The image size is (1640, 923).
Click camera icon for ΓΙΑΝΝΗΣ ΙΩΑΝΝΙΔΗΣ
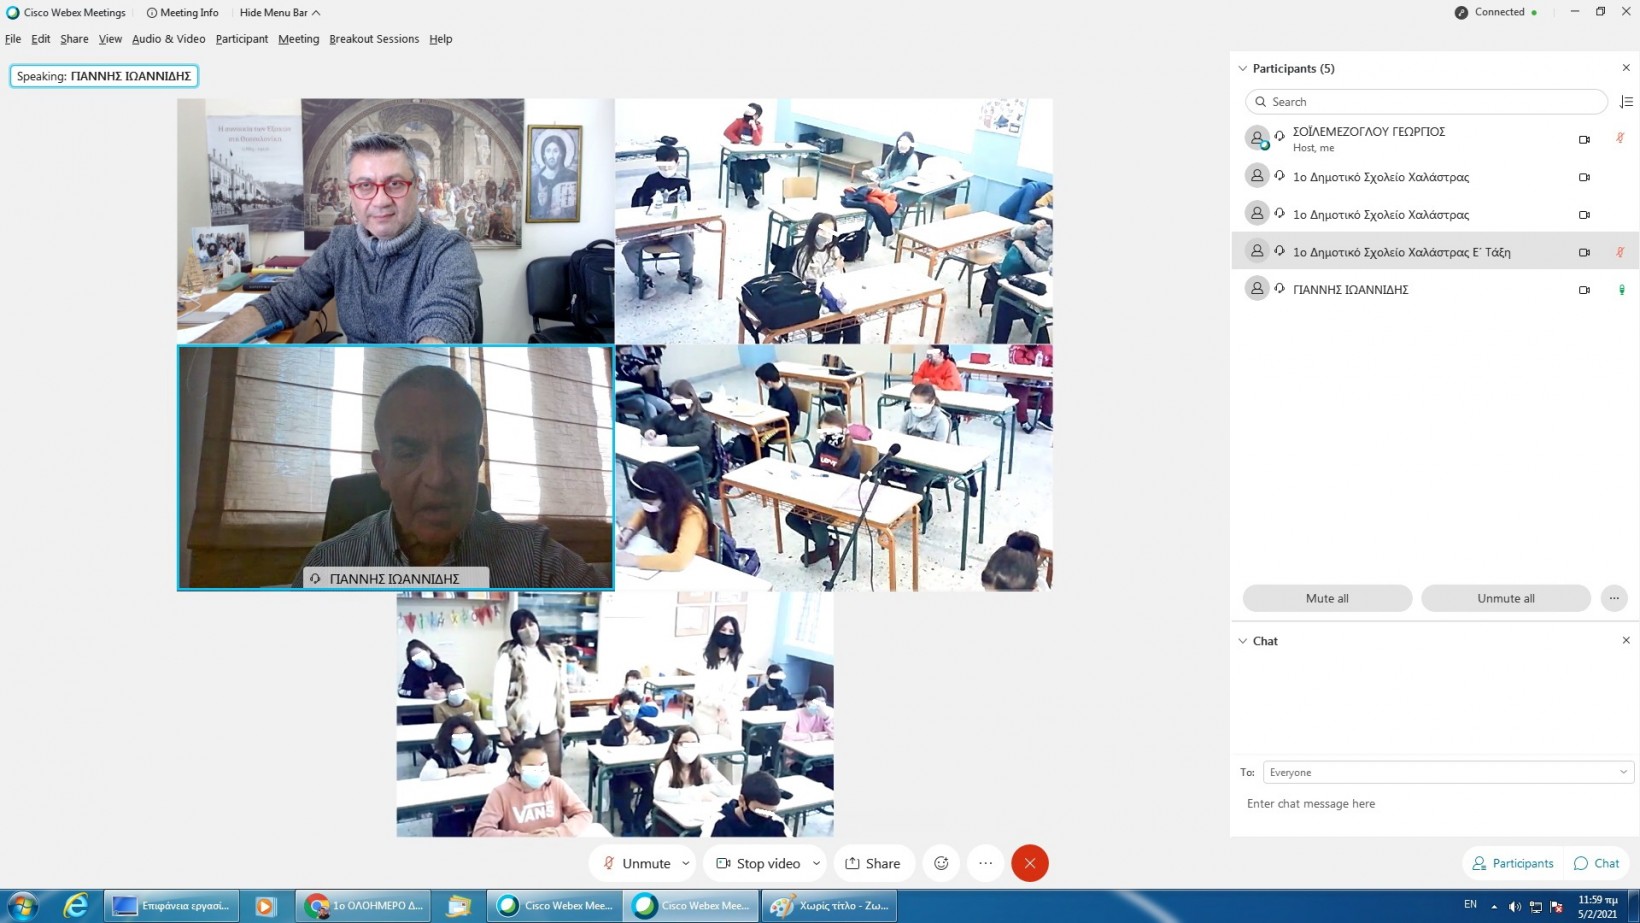tap(1584, 290)
